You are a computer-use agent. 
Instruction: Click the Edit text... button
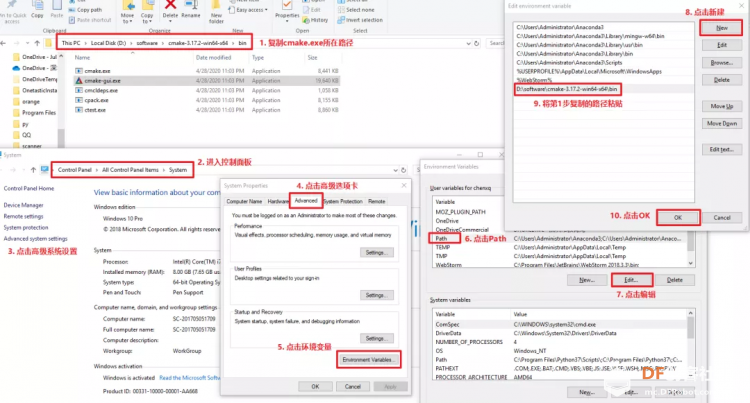pyautogui.click(x=721, y=150)
